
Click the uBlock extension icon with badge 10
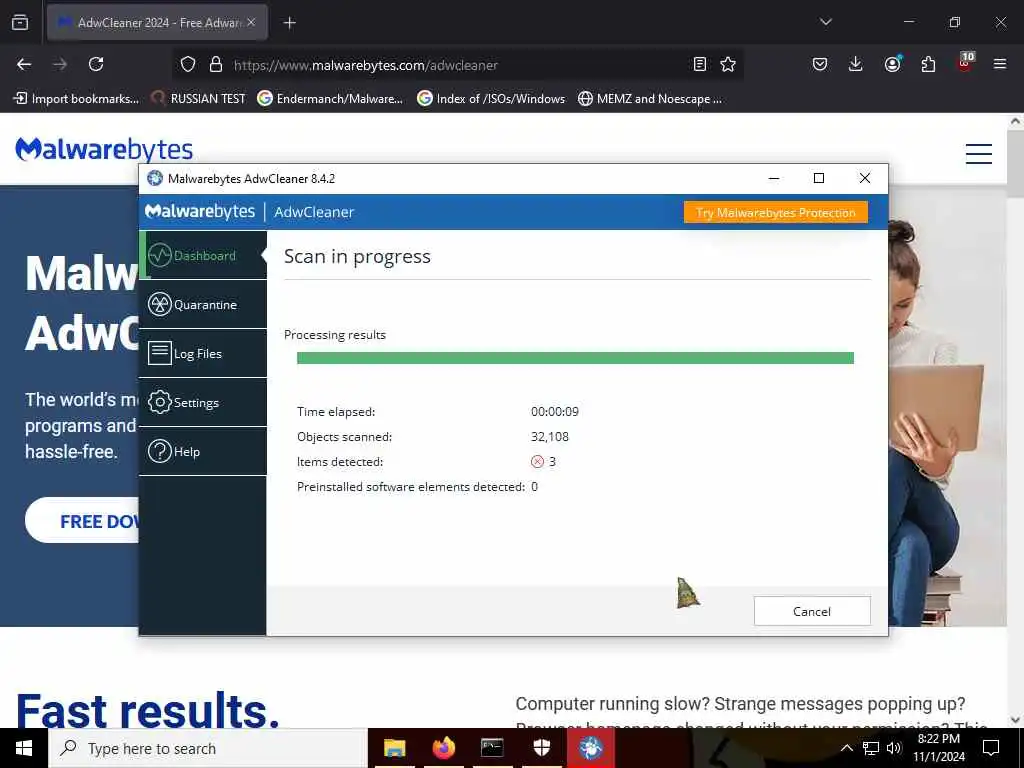pos(965,63)
